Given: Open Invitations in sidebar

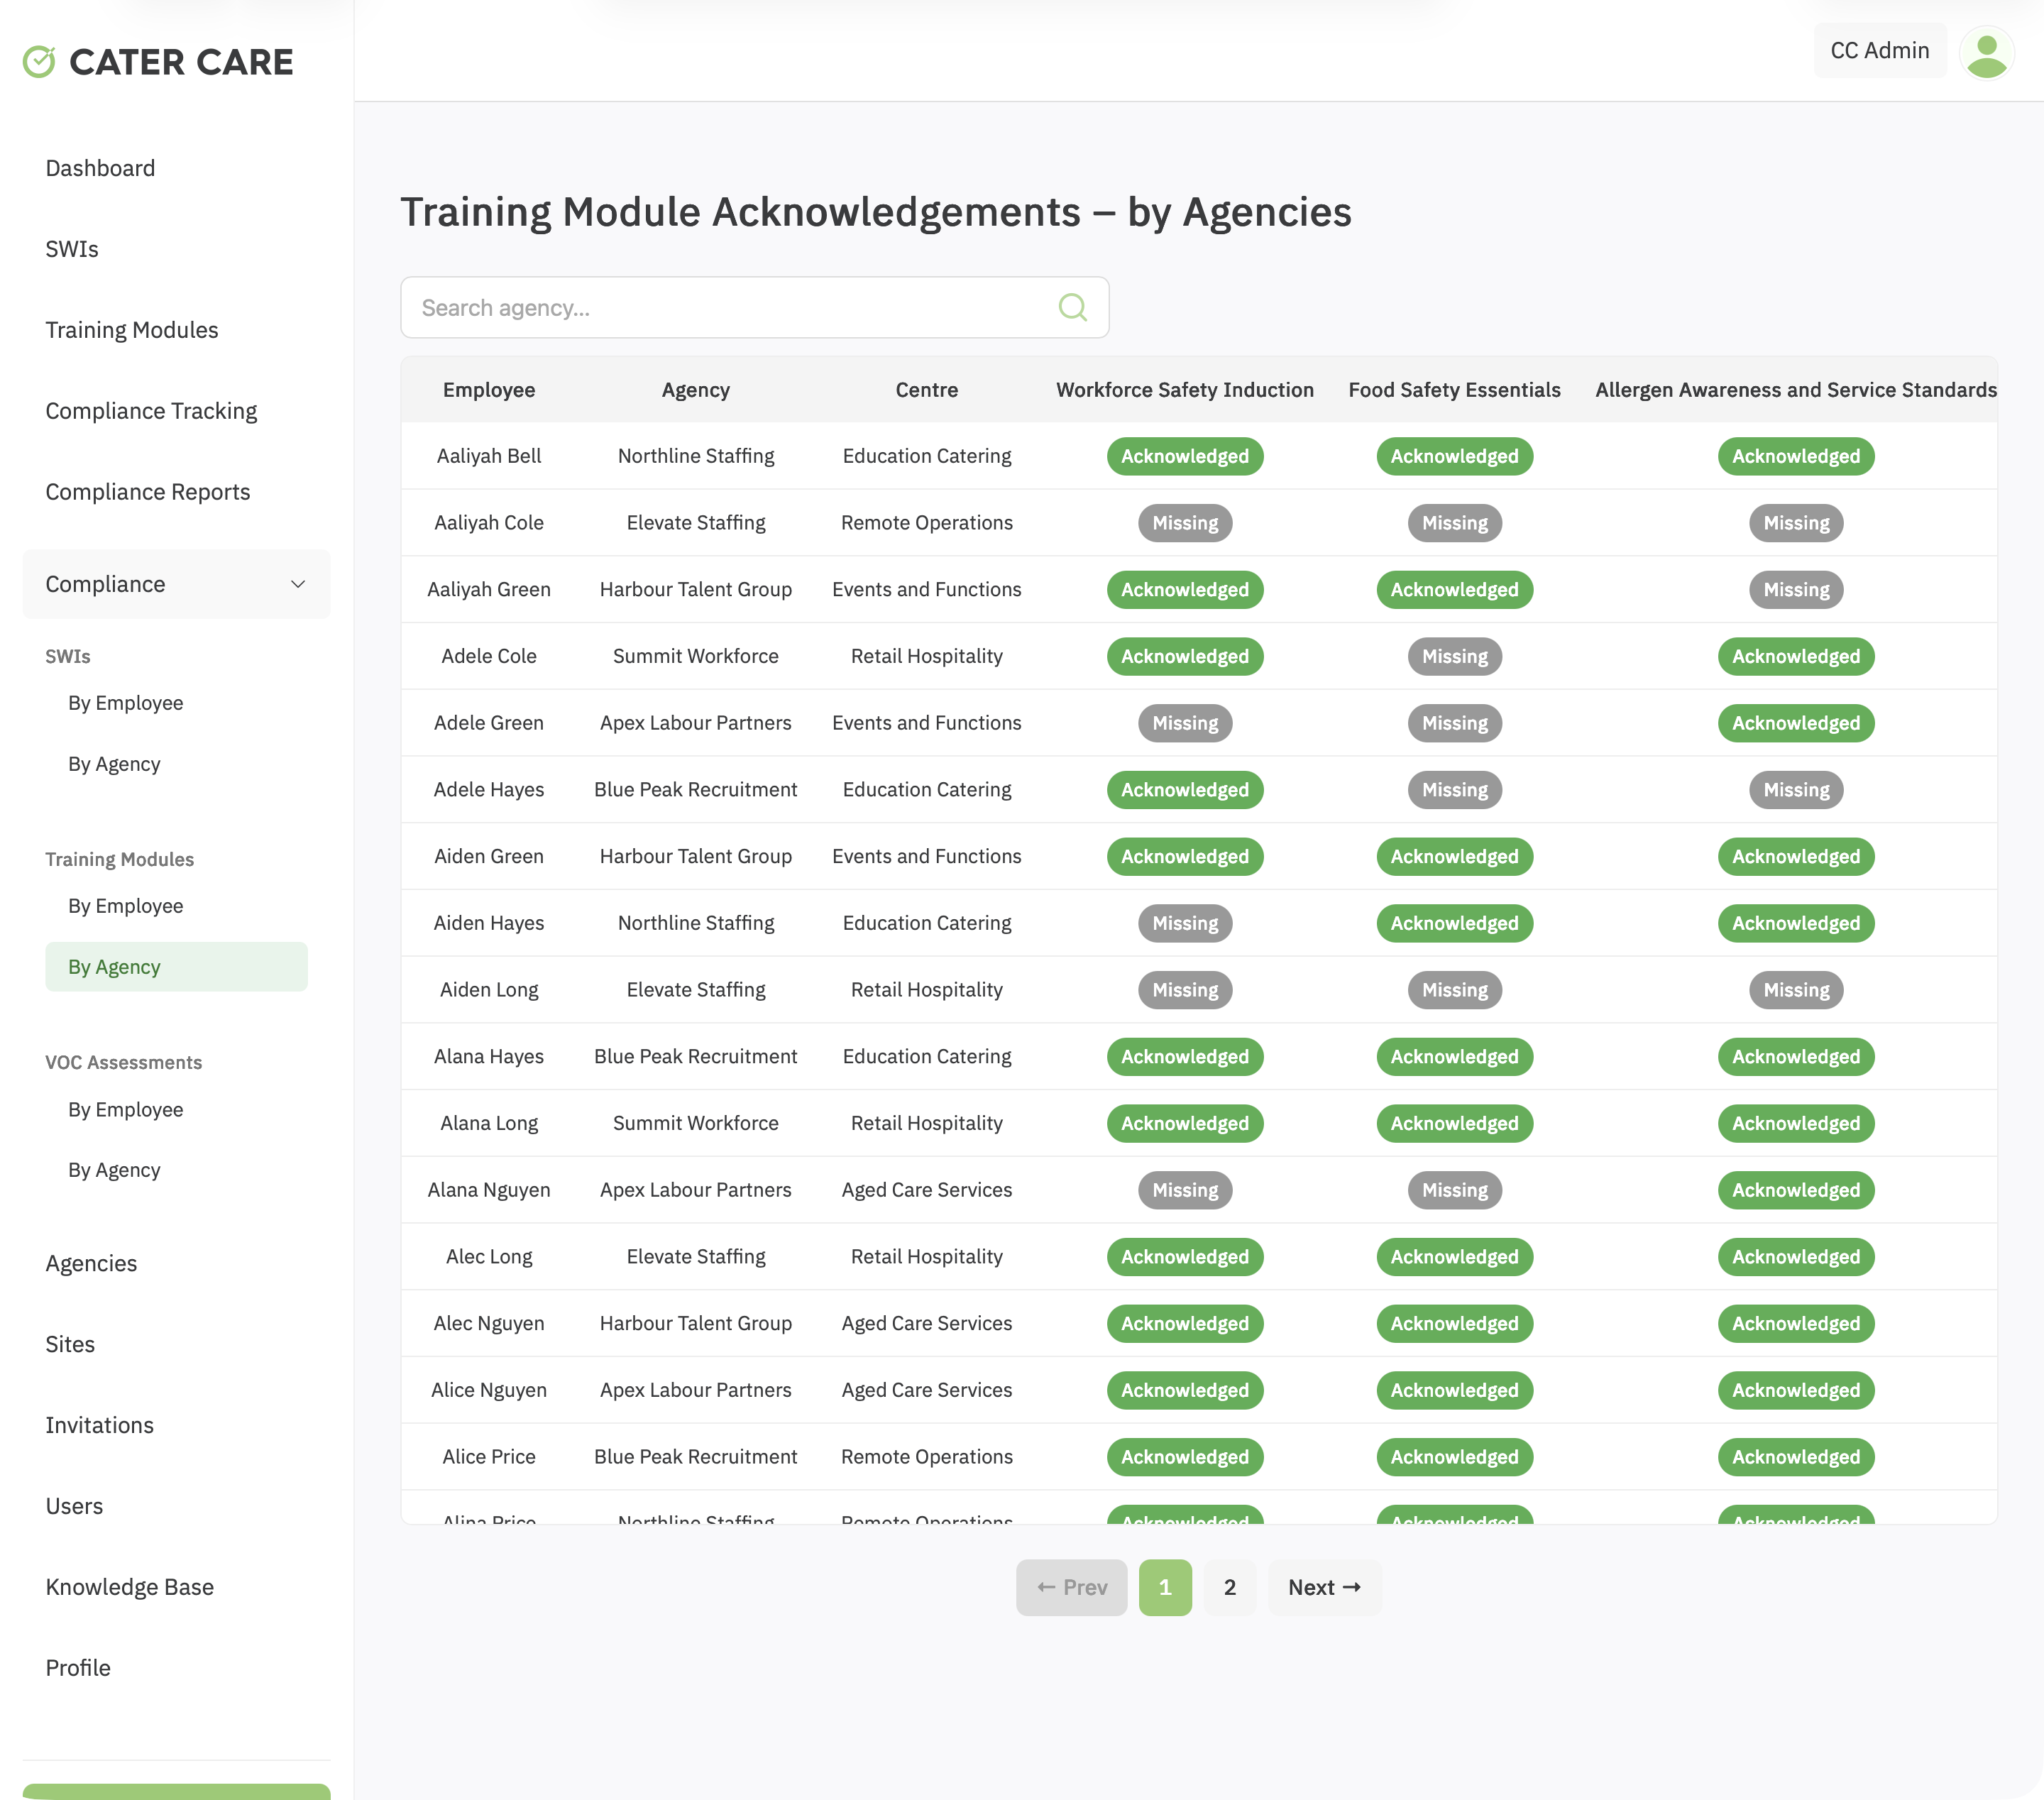Looking at the screenshot, I should [x=100, y=1425].
